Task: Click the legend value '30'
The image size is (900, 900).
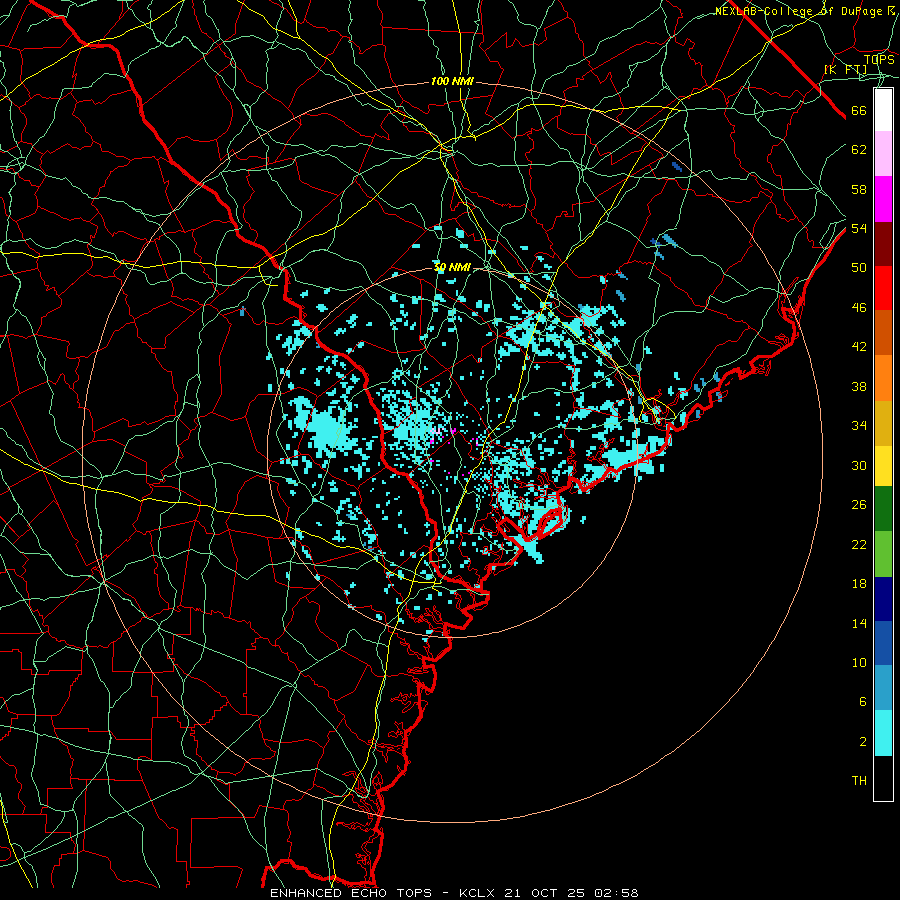Action: (859, 465)
